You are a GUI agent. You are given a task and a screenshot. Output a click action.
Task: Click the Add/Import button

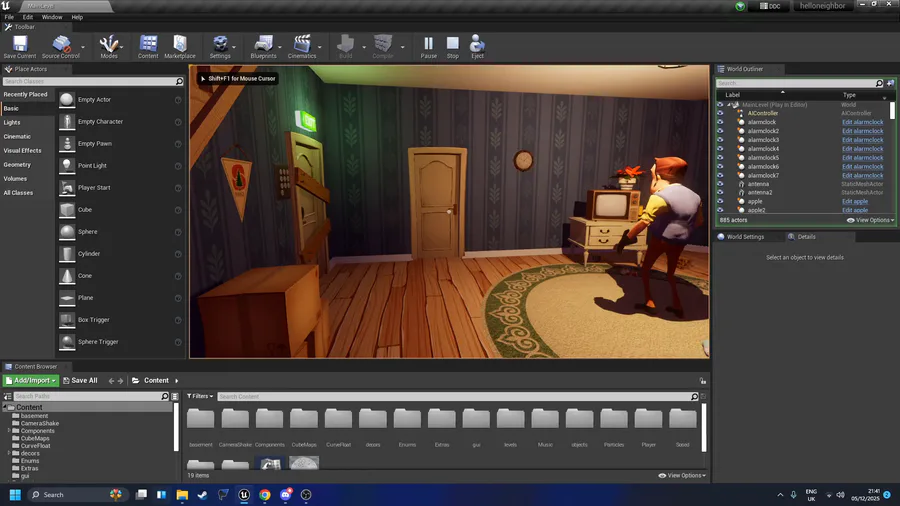(x=31, y=381)
